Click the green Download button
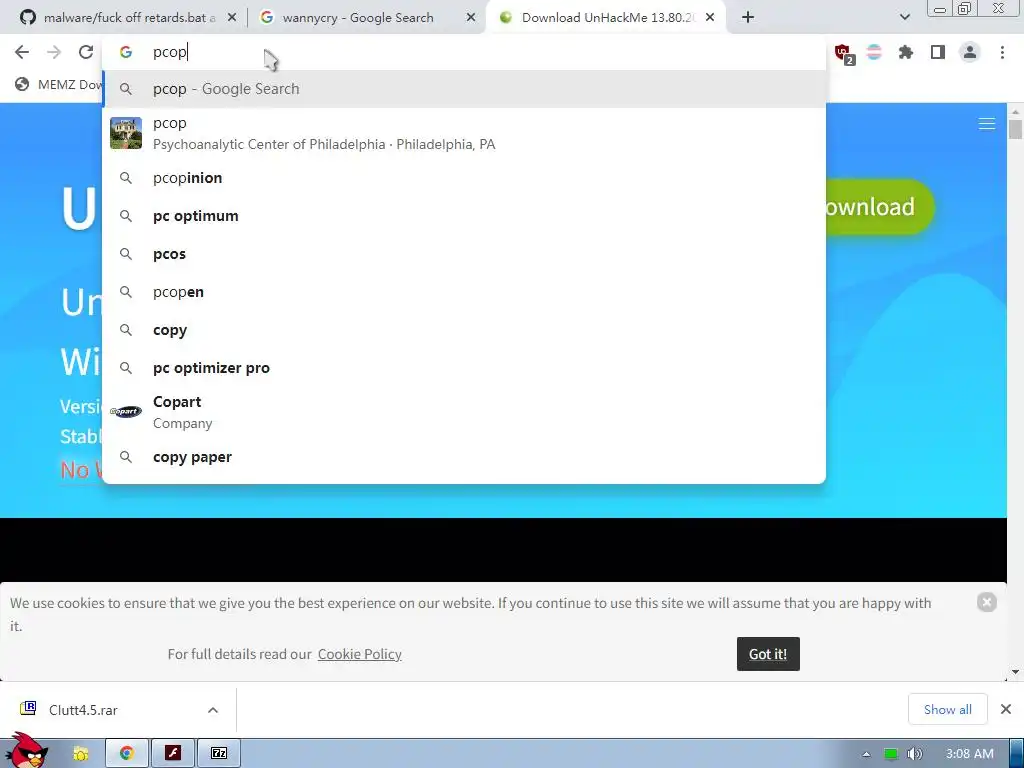Image resolution: width=1024 pixels, height=768 pixels. pos(878,207)
